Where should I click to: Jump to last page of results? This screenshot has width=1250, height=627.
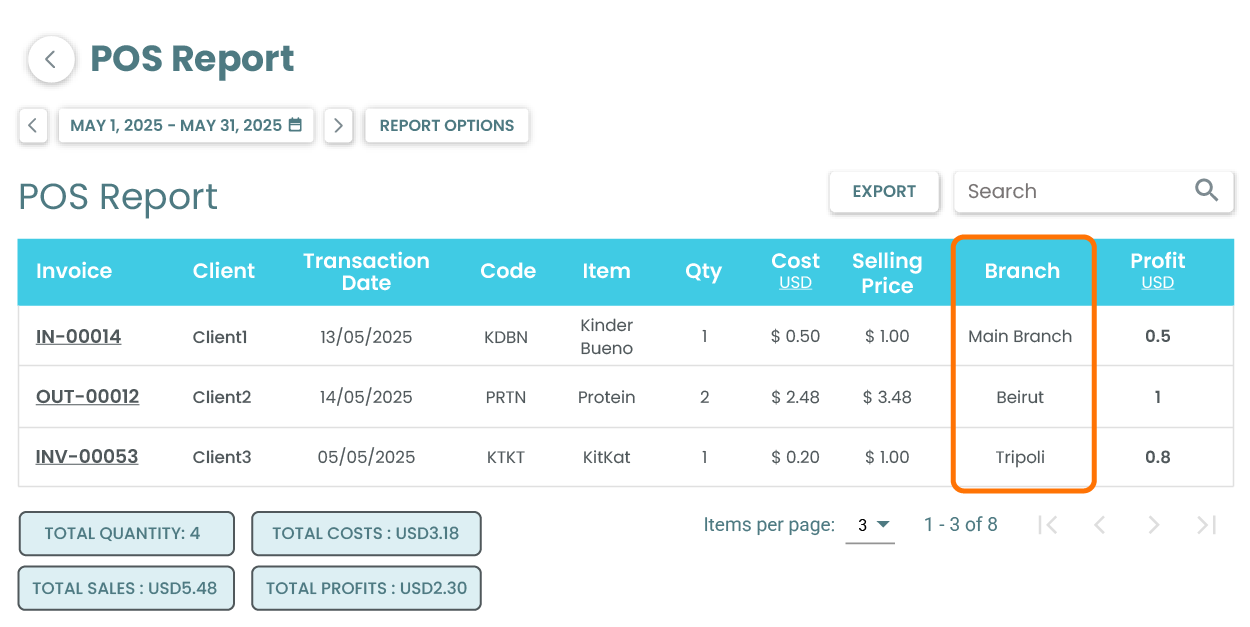pos(1206,525)
